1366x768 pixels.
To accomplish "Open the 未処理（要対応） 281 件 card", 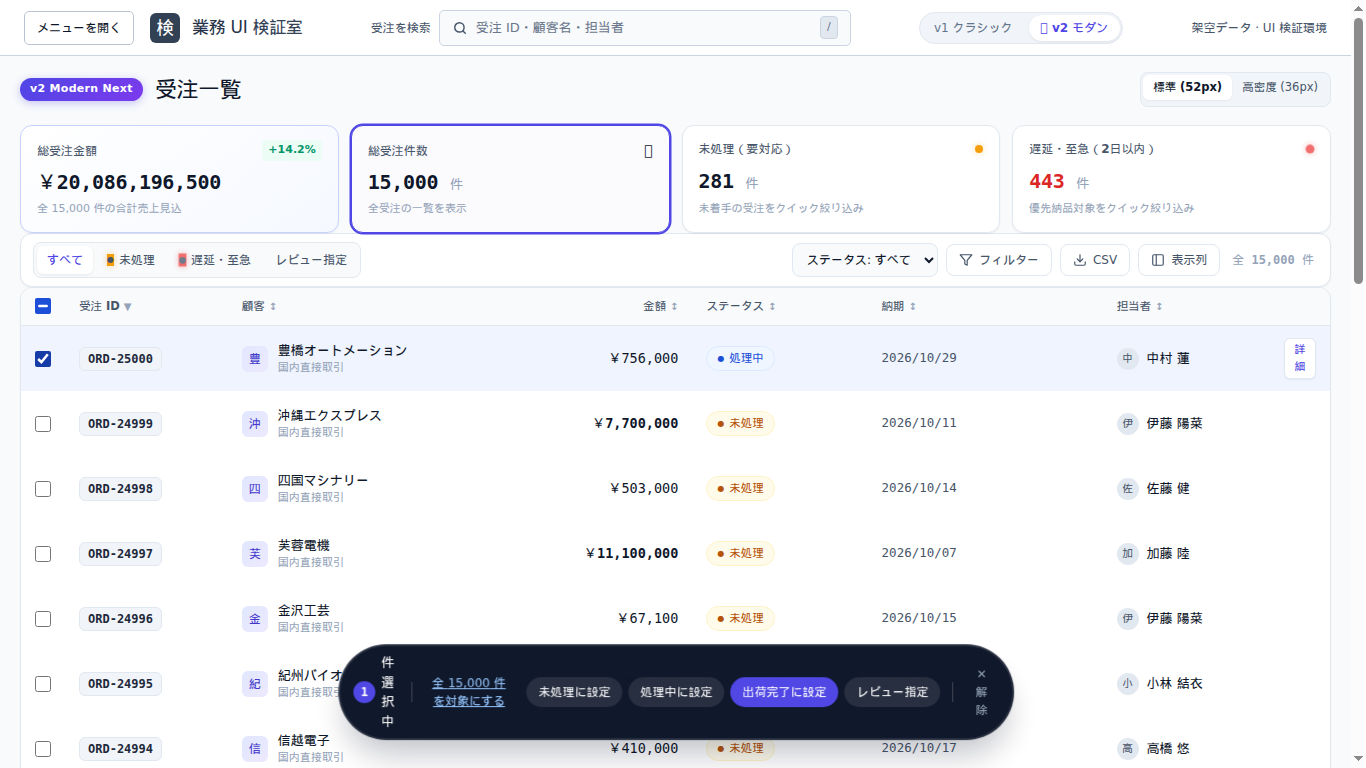I will [x=841, y=179].
